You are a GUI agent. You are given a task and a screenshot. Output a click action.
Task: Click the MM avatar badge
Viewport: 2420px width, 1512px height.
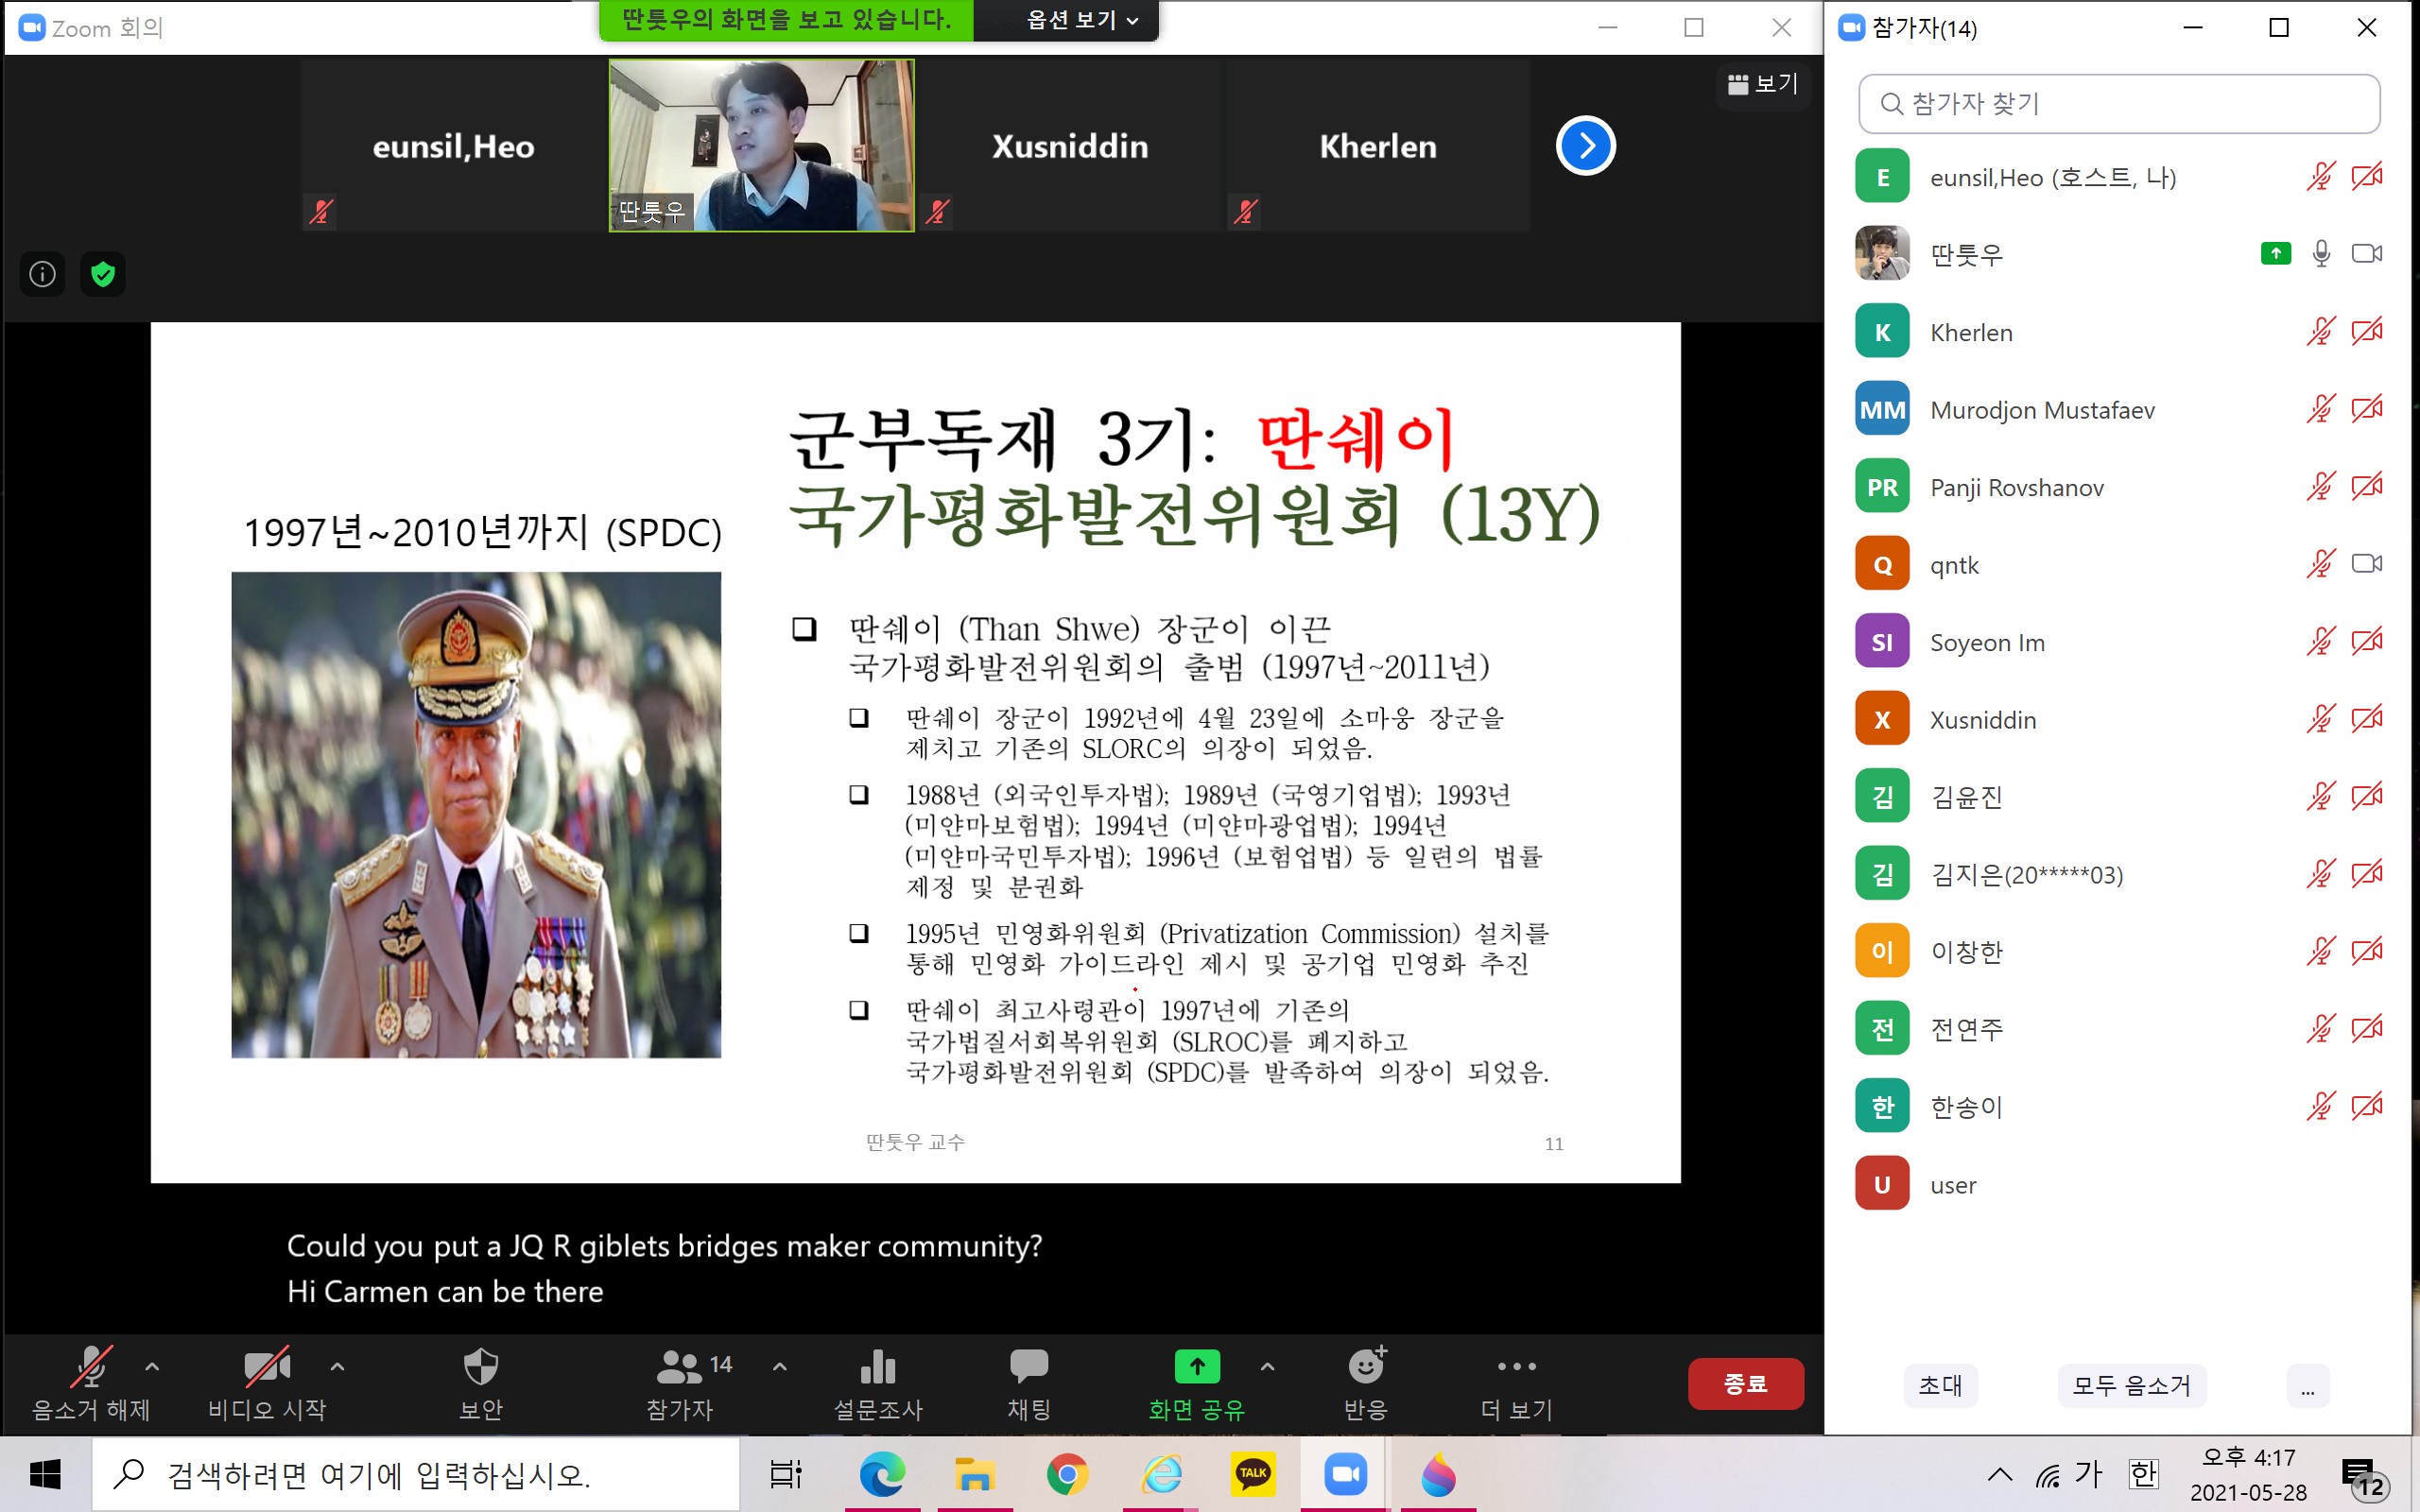click(x=1881, y=409)
